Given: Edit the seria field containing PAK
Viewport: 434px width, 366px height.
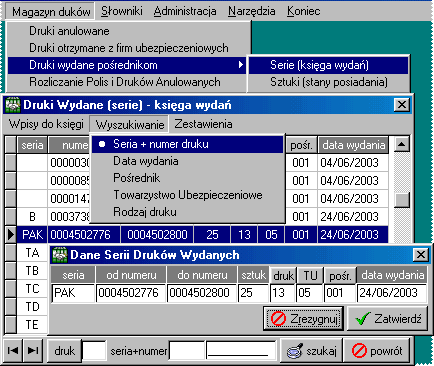Looking at the screenshot, I should click(x=73, y=293).
